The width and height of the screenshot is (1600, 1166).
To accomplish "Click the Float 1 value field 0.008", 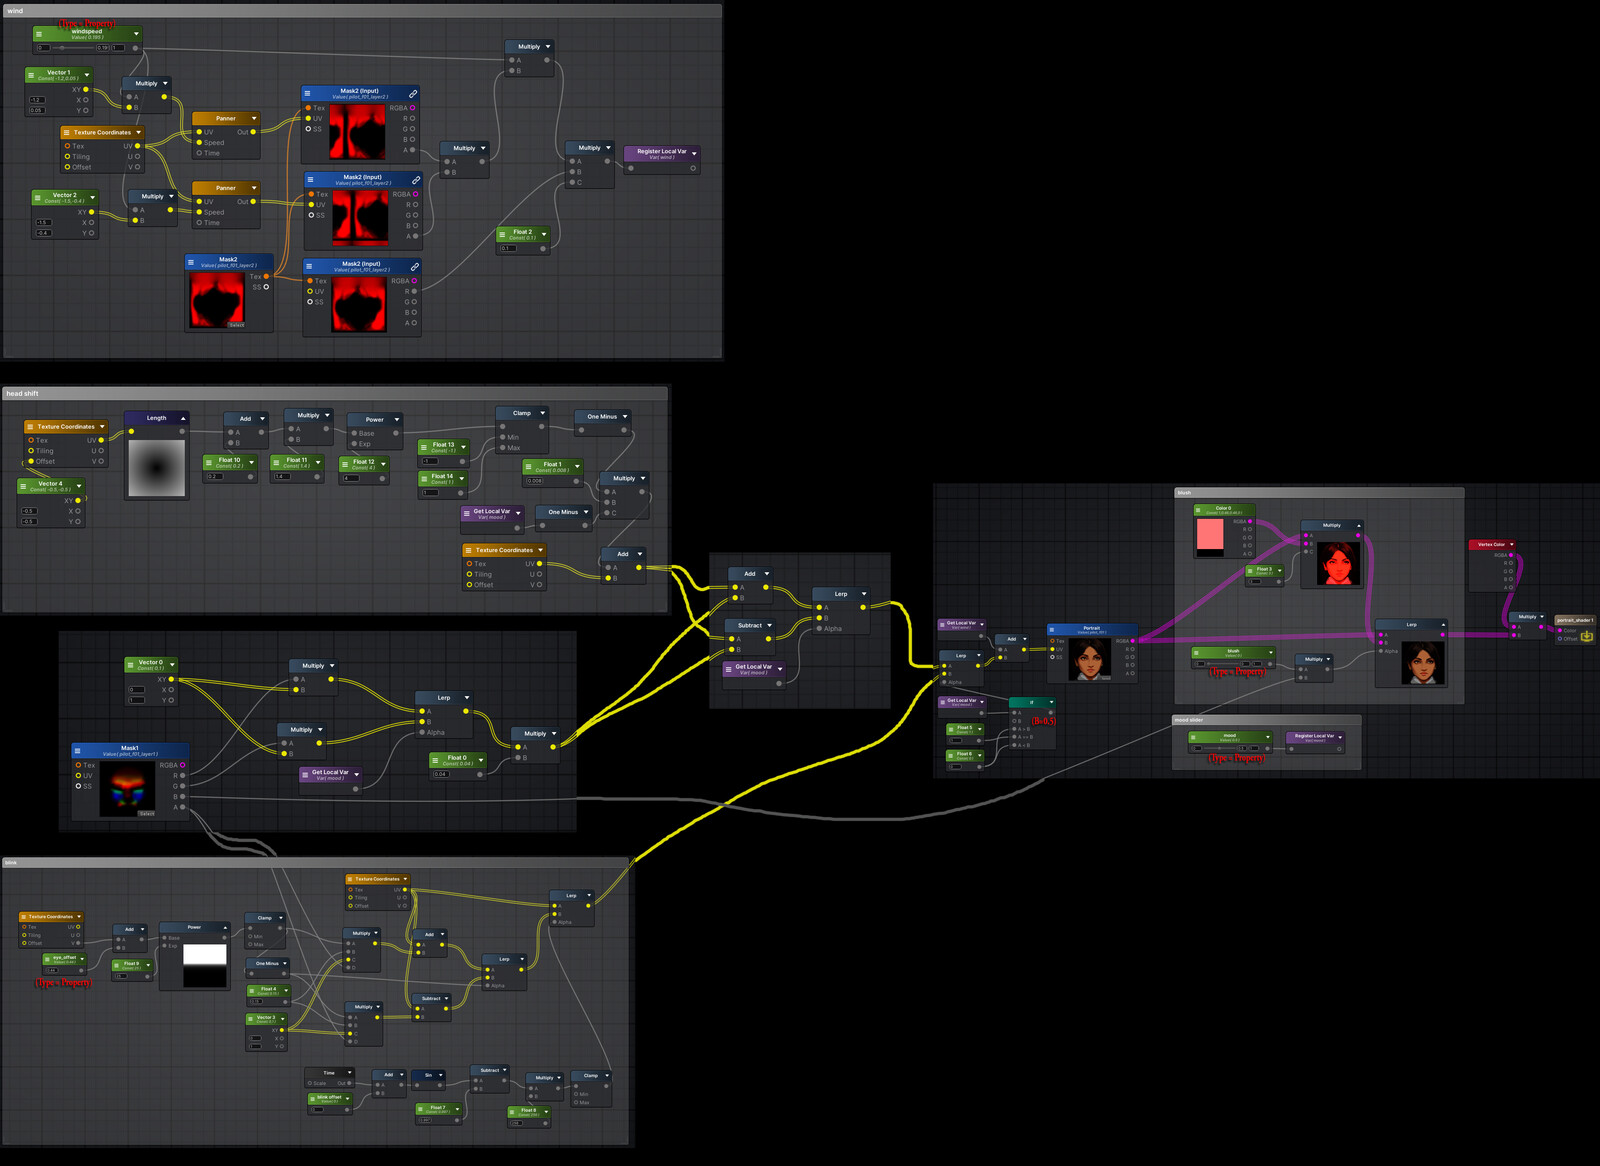I will 535,481.
